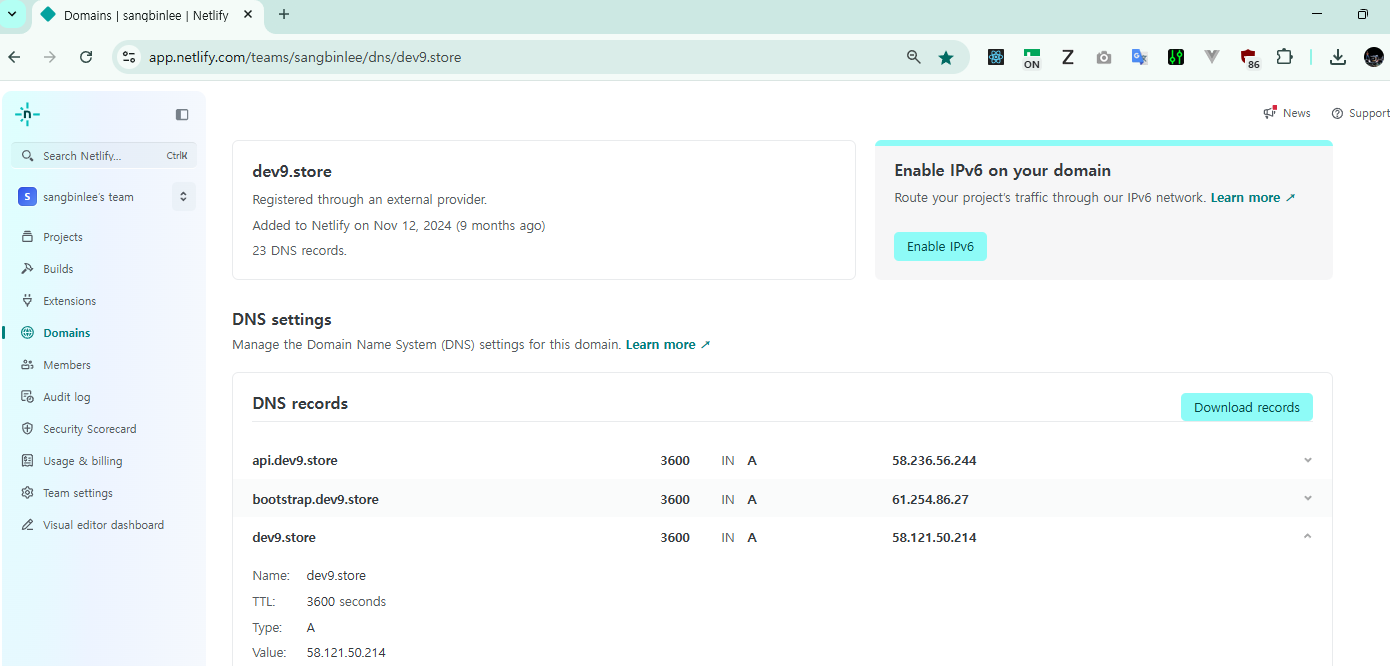Click the bootstrap.dev9.store record name
The image size is (1390, 666).
(x=315, y=499)
